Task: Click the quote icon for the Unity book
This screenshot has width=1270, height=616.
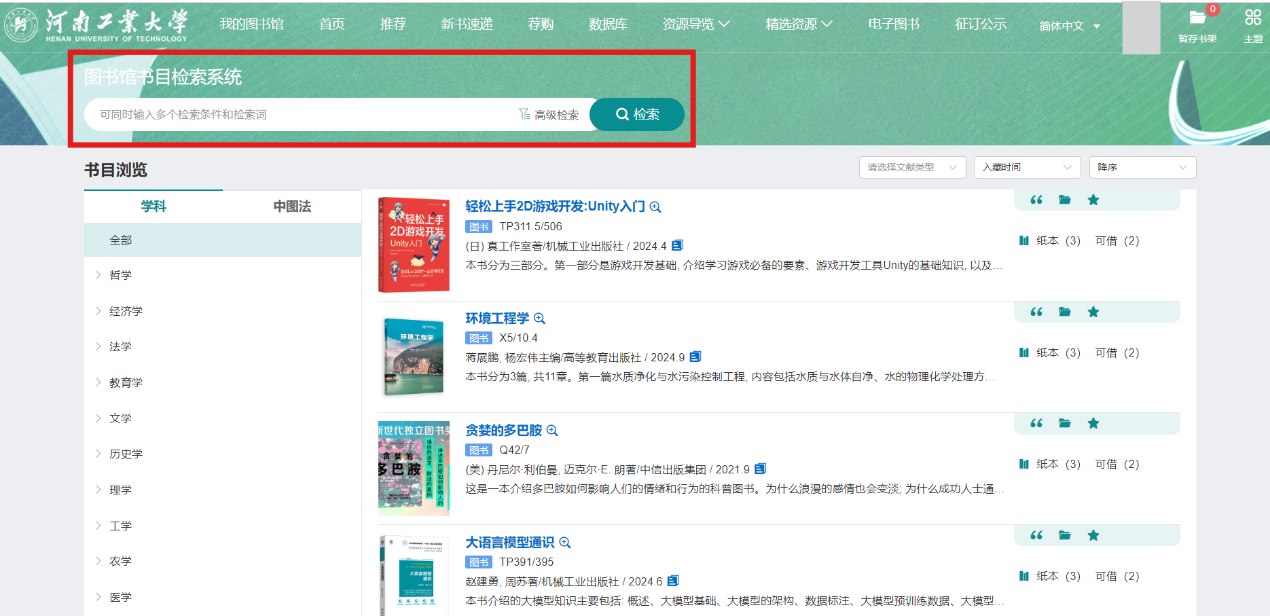Action: point(1036,200)
